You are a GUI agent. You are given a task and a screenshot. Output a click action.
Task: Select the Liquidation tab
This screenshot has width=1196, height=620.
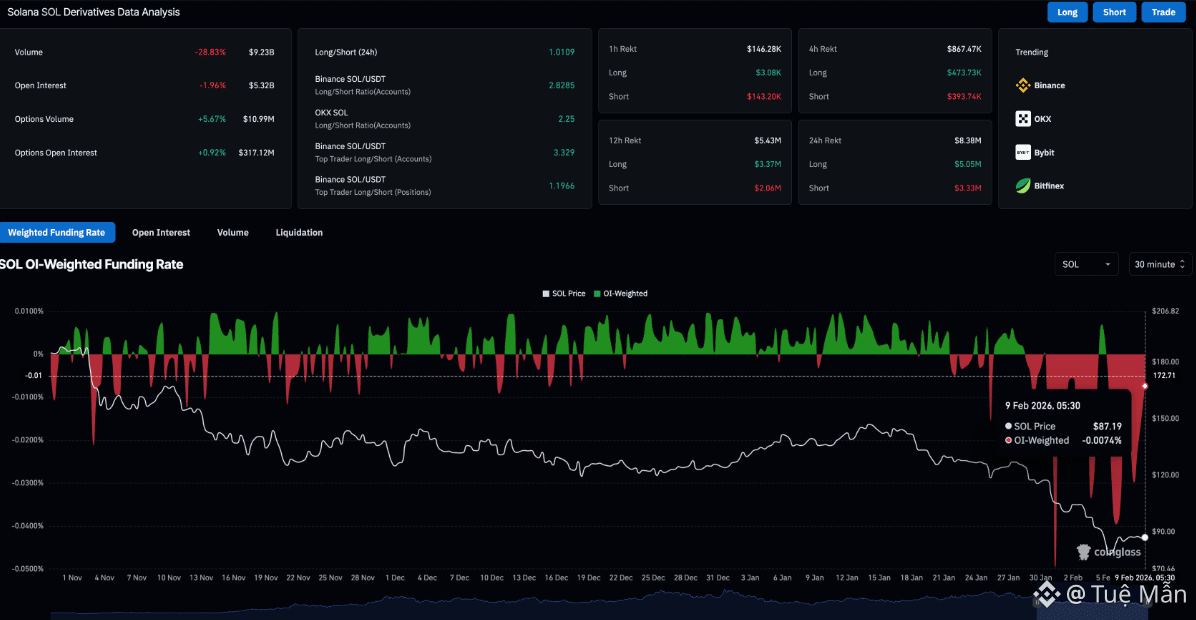pos(299,233)
